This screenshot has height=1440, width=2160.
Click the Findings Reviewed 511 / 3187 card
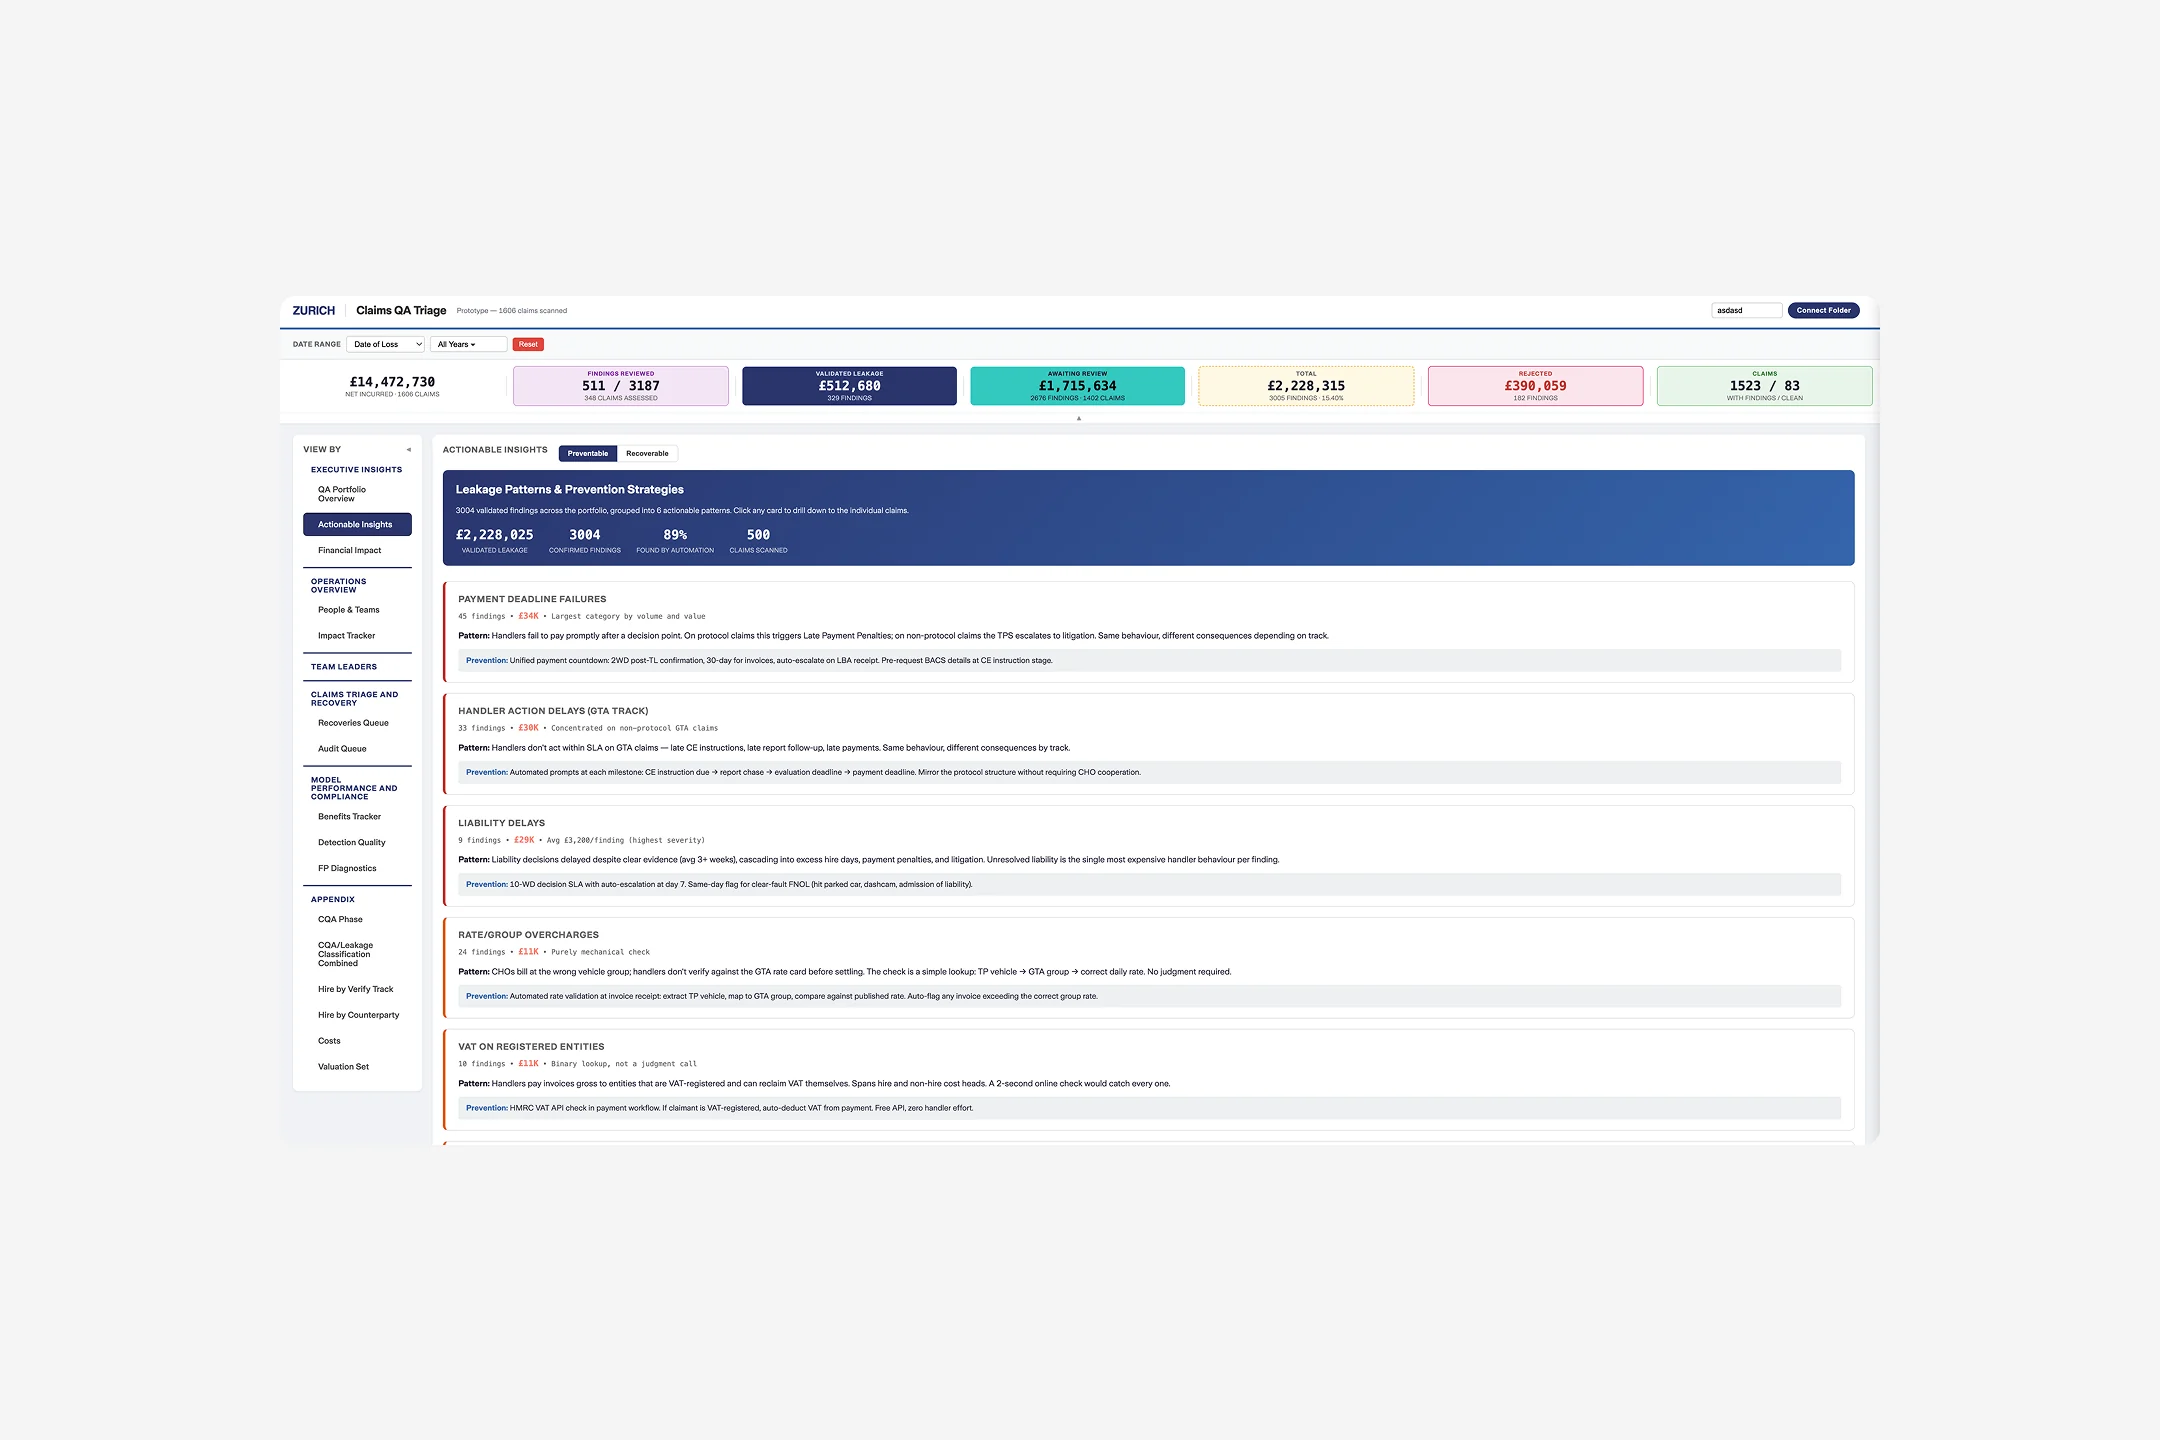pos(621,386)
